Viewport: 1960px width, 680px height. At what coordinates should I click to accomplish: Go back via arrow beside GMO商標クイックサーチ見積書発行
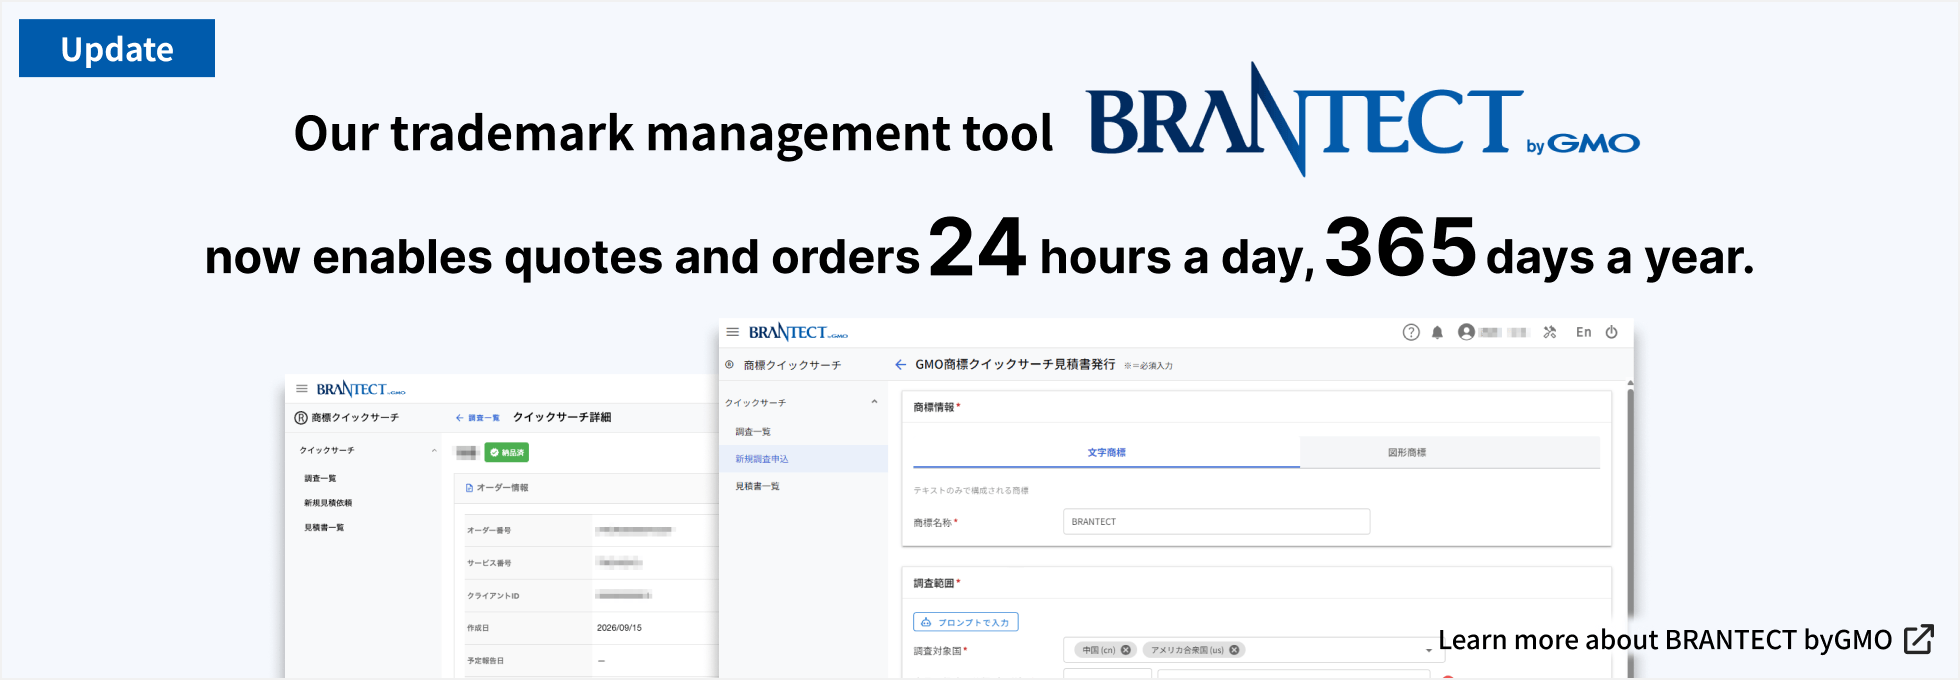click(x=901, y=365)
